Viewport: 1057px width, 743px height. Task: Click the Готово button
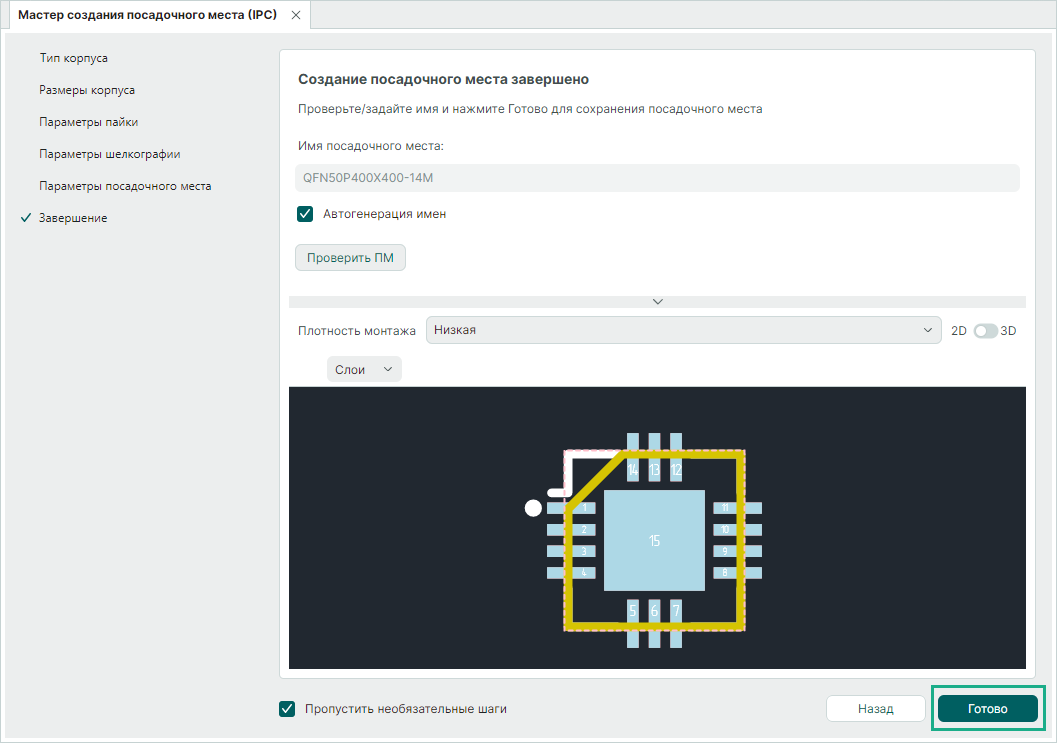click(987, 708)
